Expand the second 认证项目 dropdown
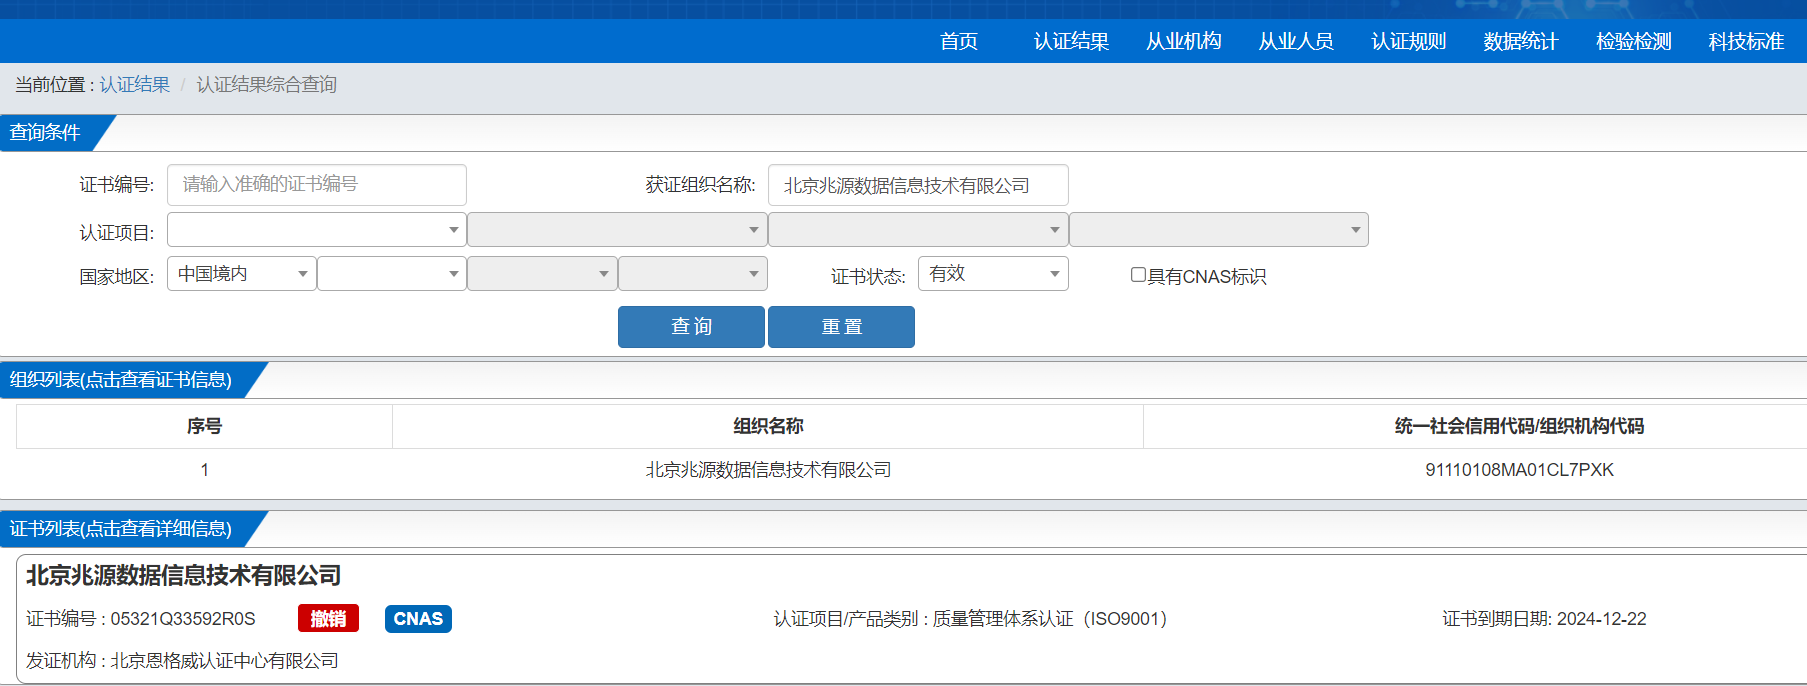Viewport: 1807px width, 686px height. (617, 230)
